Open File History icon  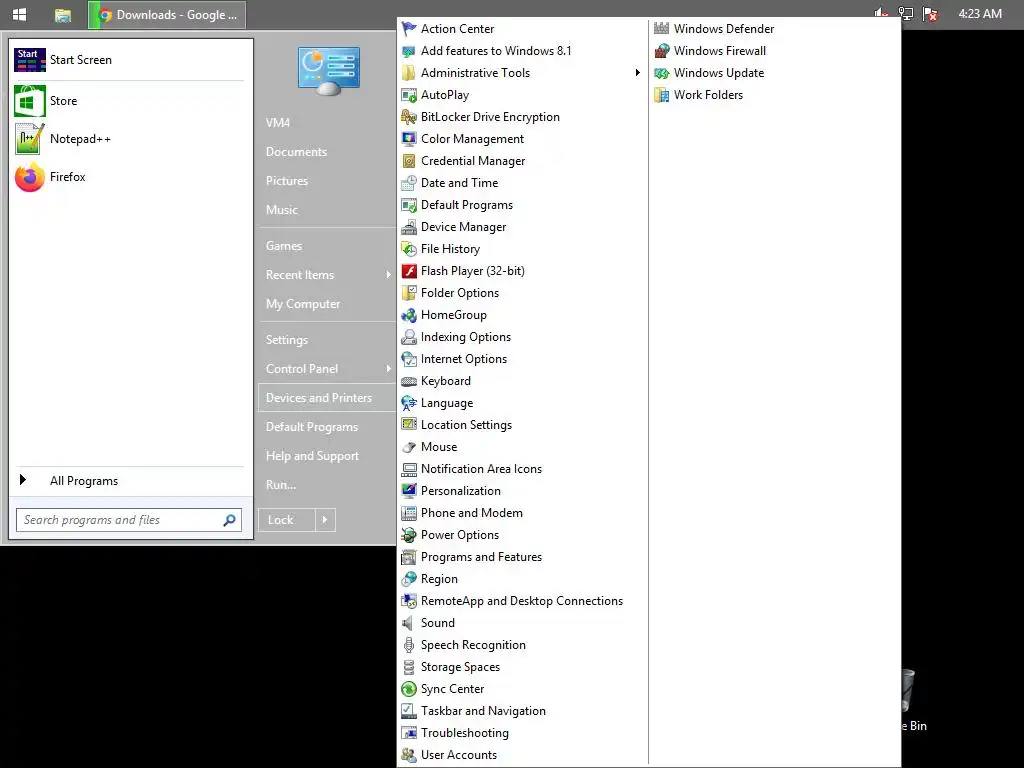pos(409,249)
